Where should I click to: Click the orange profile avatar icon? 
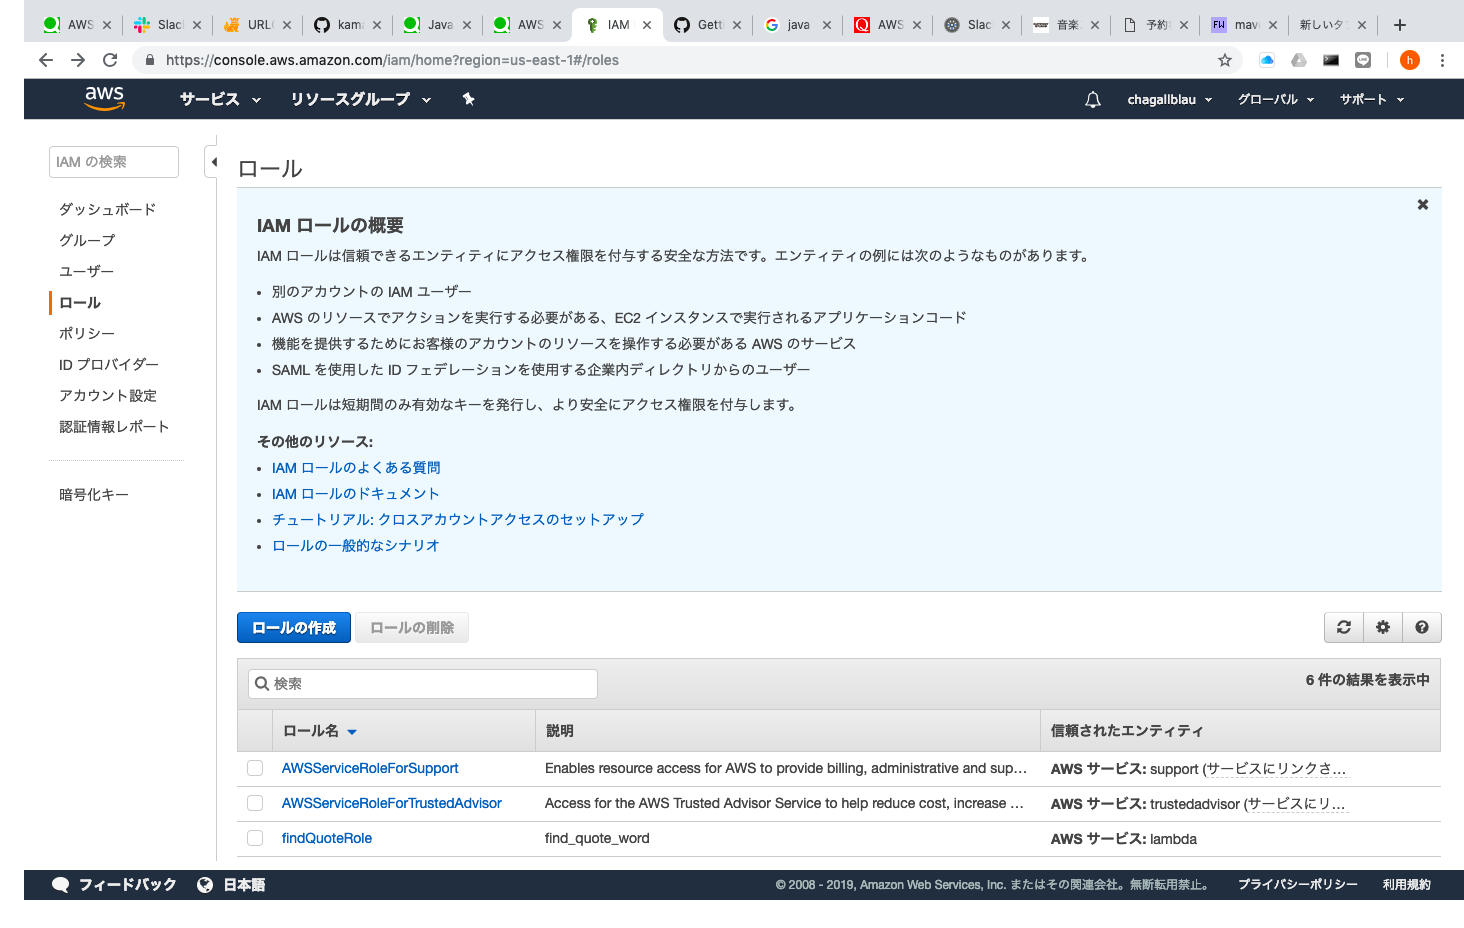click(1410, 60)
